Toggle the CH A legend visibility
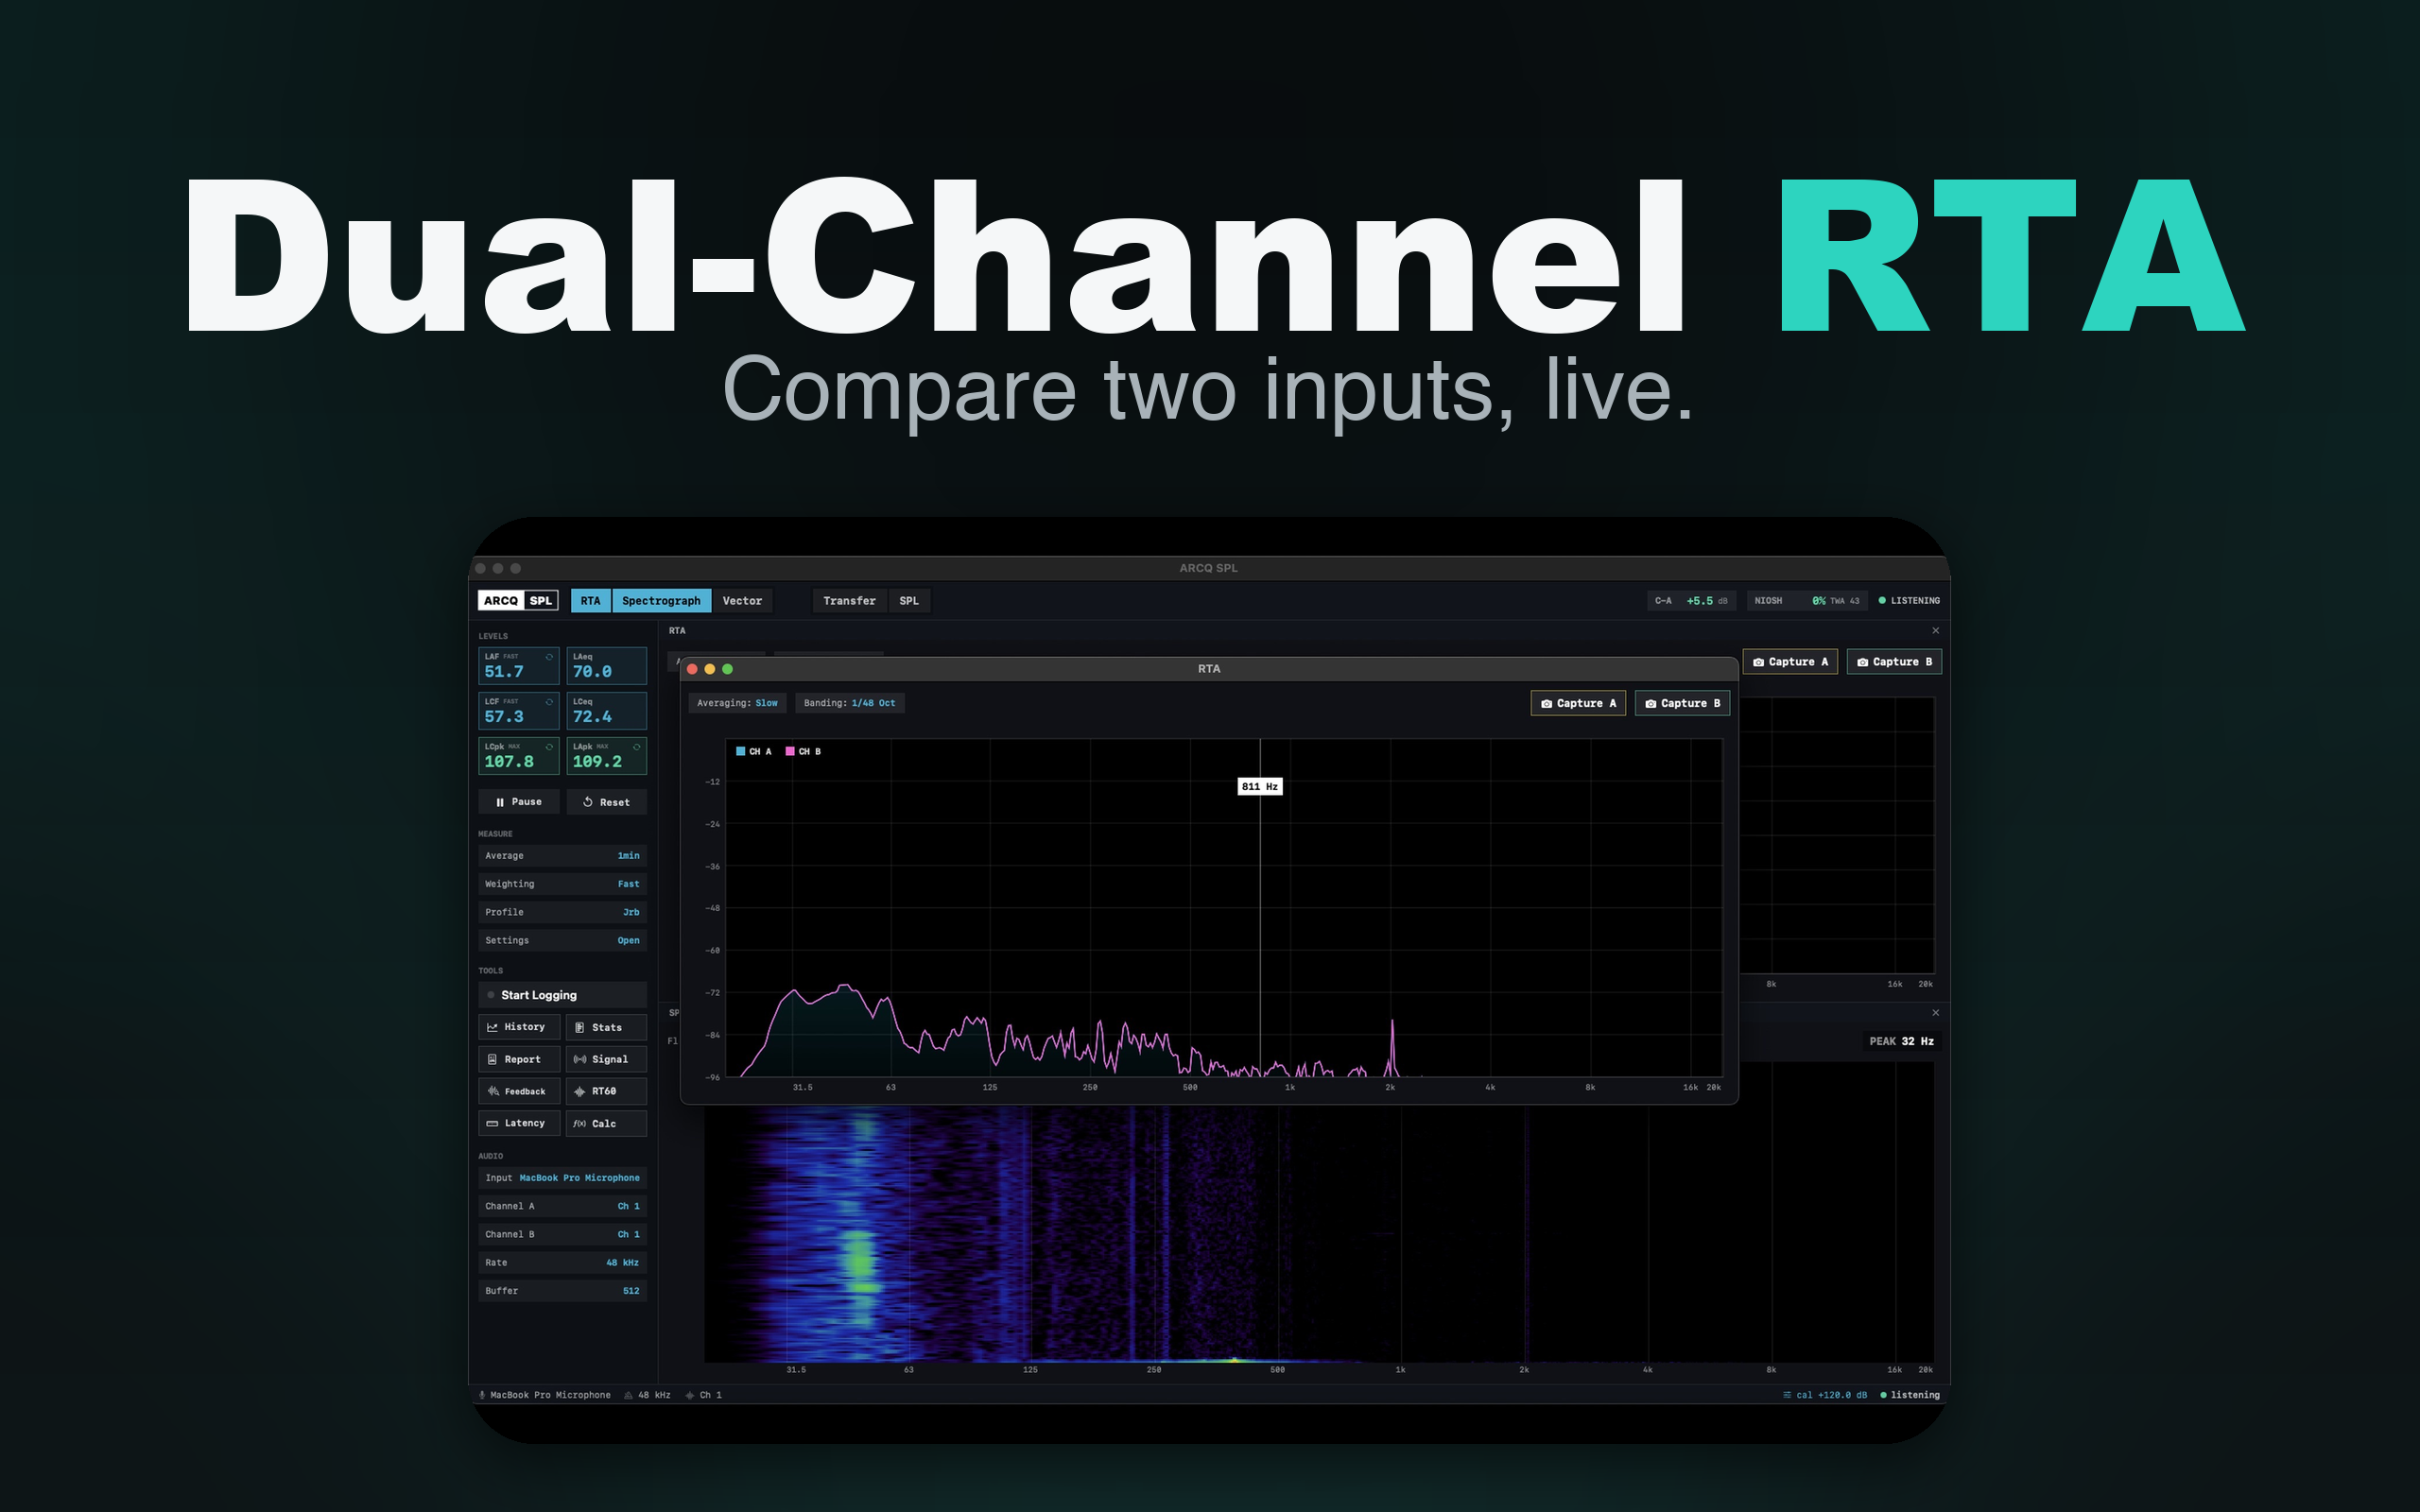 [754, 751]
